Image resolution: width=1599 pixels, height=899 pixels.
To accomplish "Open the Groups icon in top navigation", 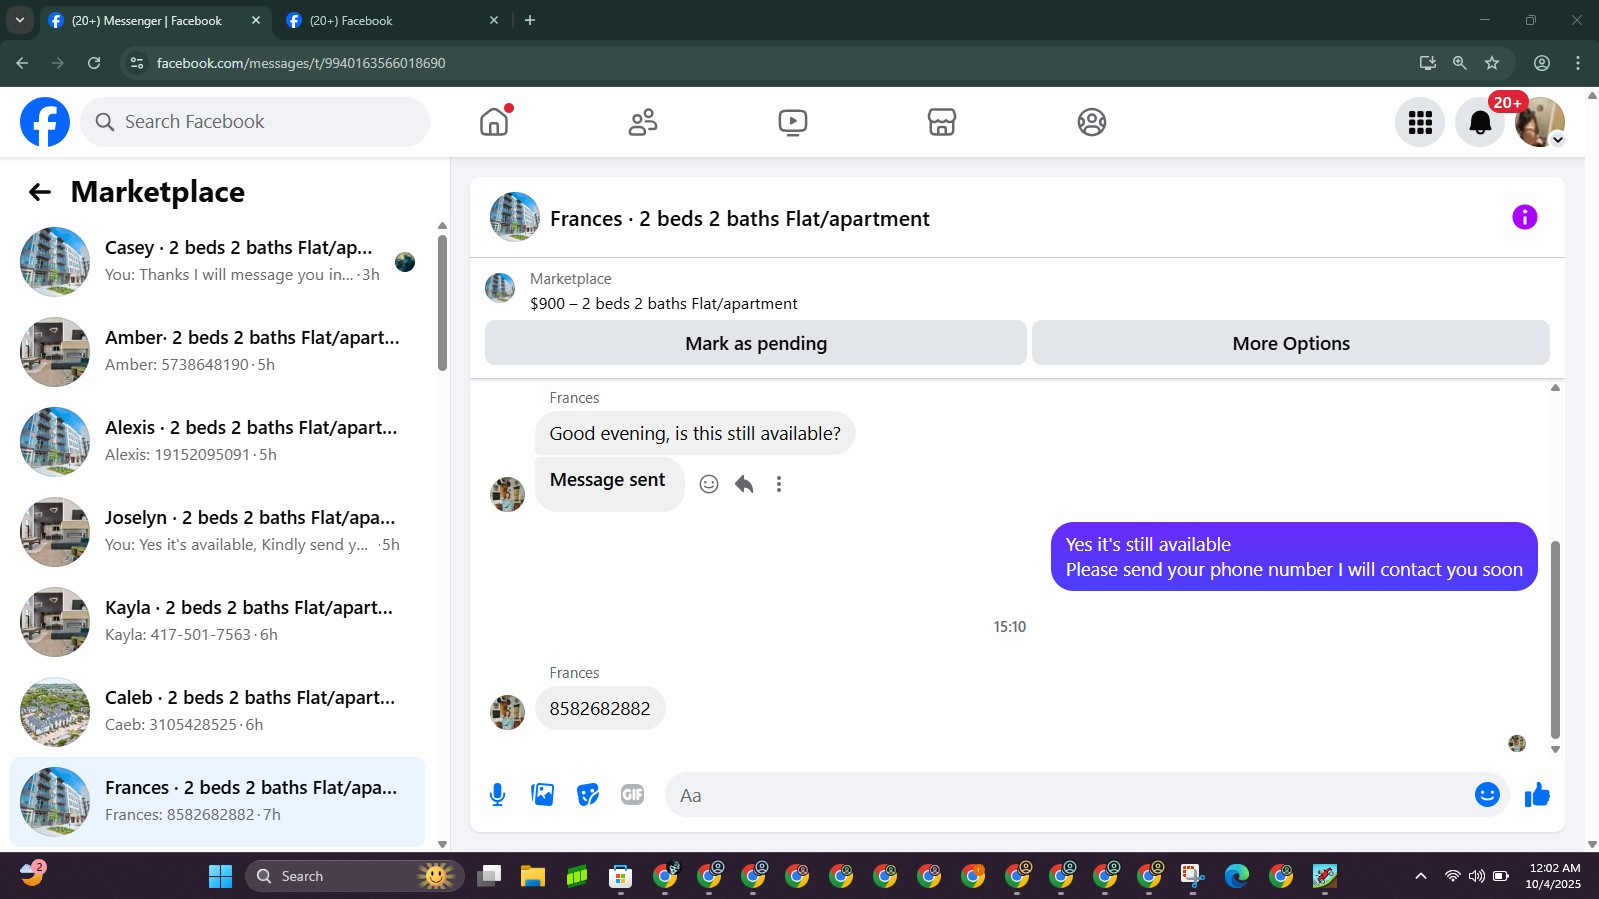I will pos(1092,122).
